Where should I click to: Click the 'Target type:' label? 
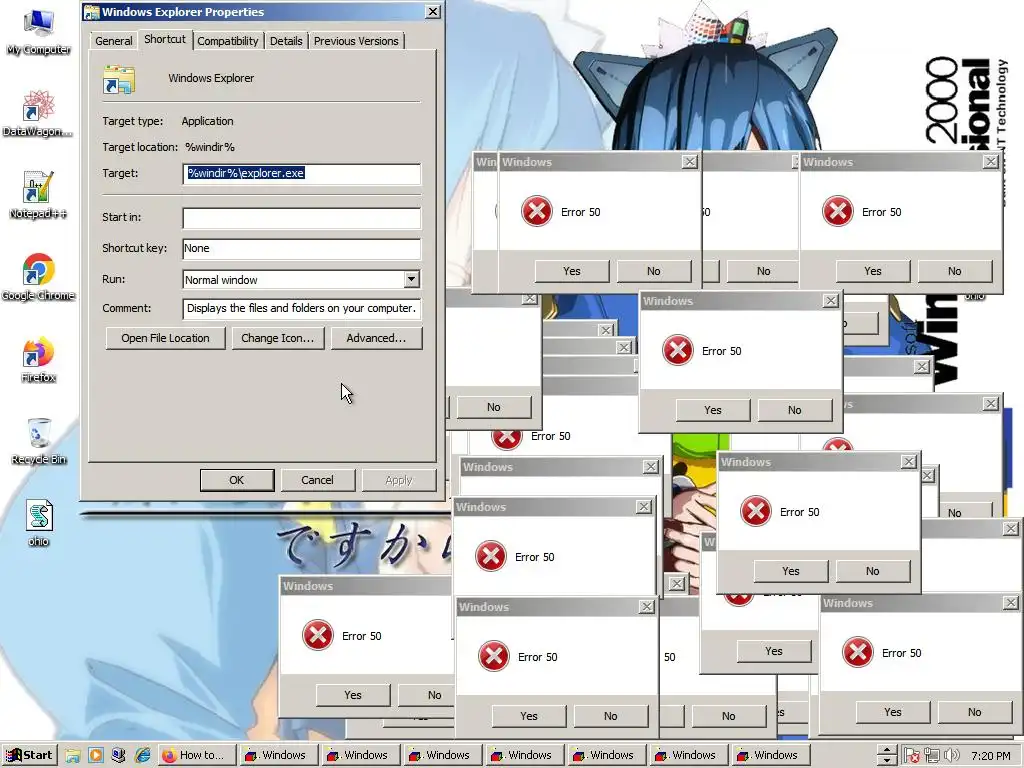(133, 121)
